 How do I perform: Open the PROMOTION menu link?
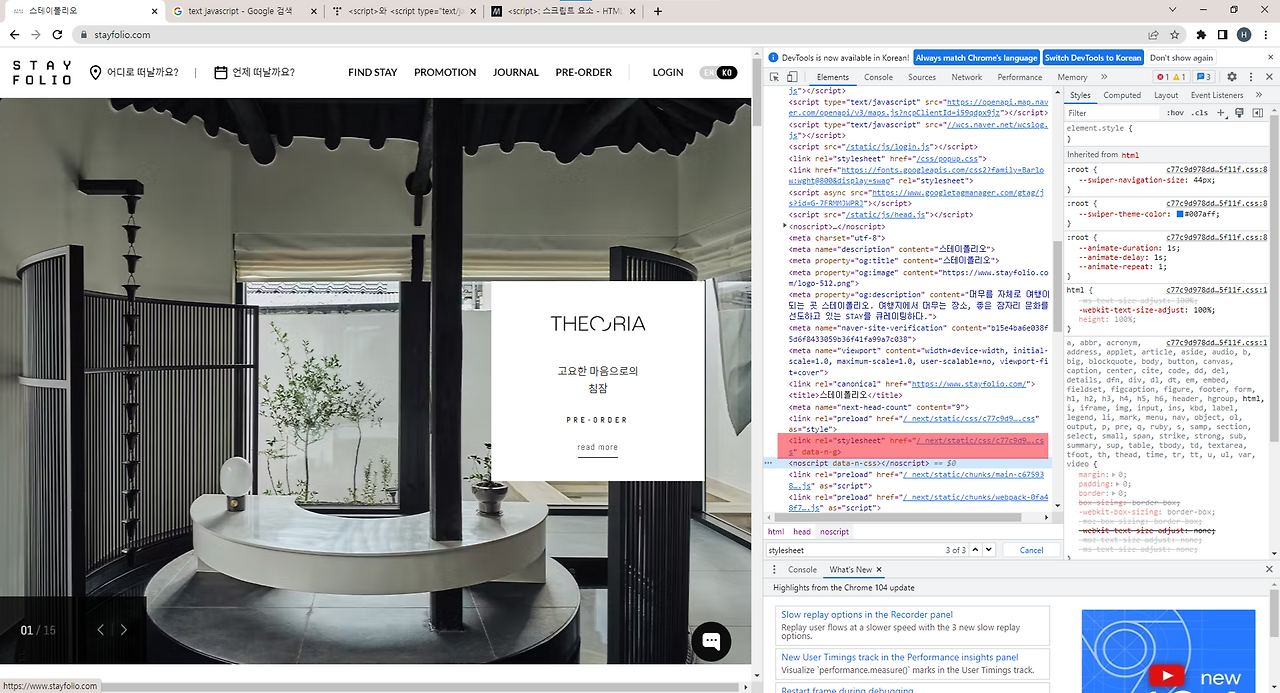point(445,72)
